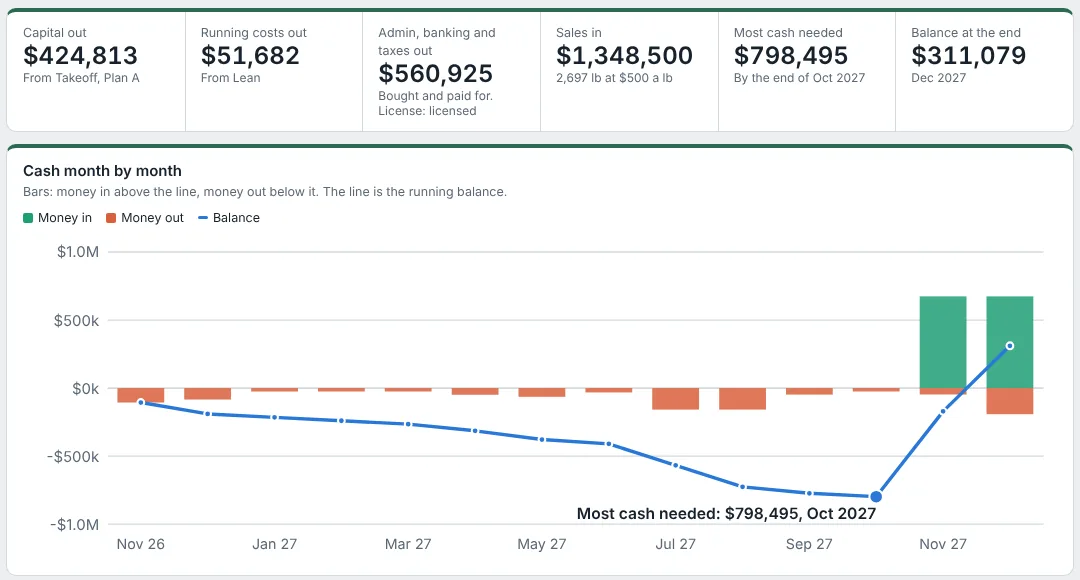Click the 'May 27' x-axis label
Viewport: 1080px width, 580px height.
pyautogui.click(x=541, y=544)
